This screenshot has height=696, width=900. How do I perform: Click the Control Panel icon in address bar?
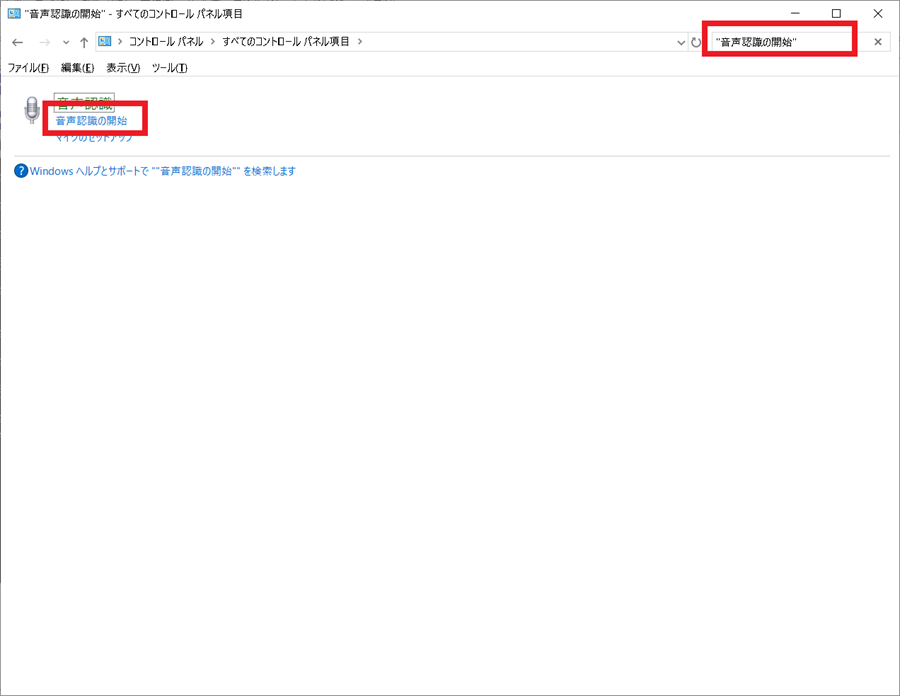click(x=104, y=41)
